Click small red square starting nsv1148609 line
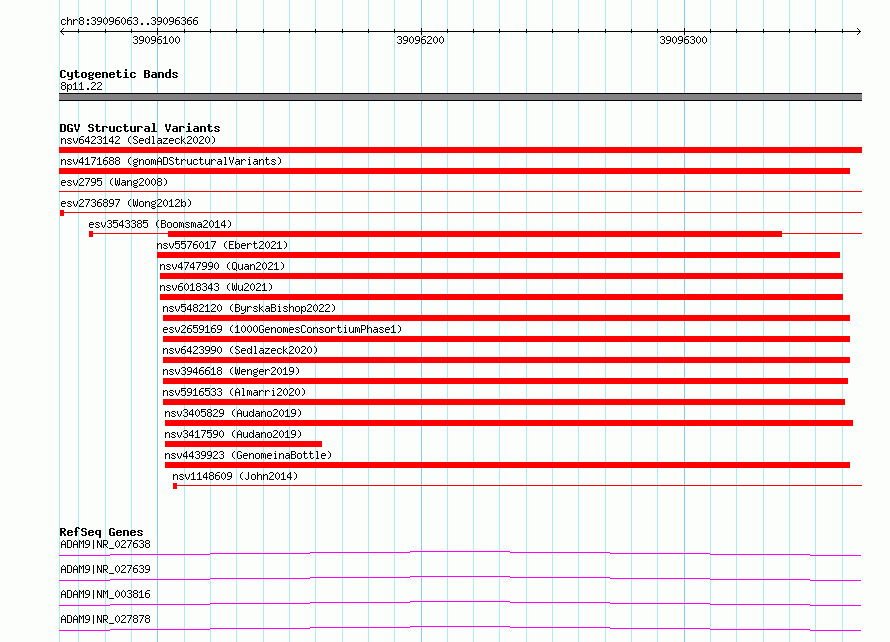The image size is (890, 642). point(175,486)
